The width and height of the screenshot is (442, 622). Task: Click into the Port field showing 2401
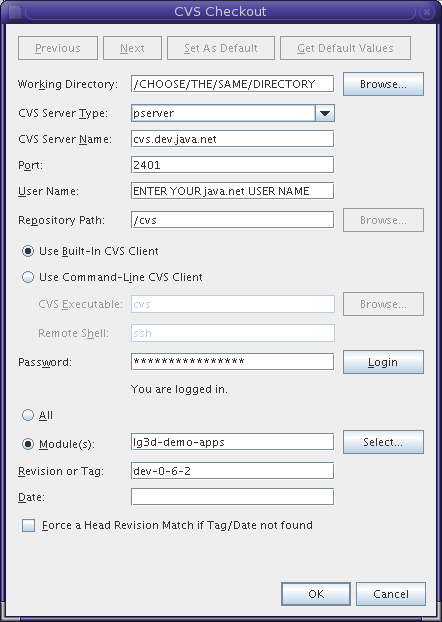click(233, 165)
